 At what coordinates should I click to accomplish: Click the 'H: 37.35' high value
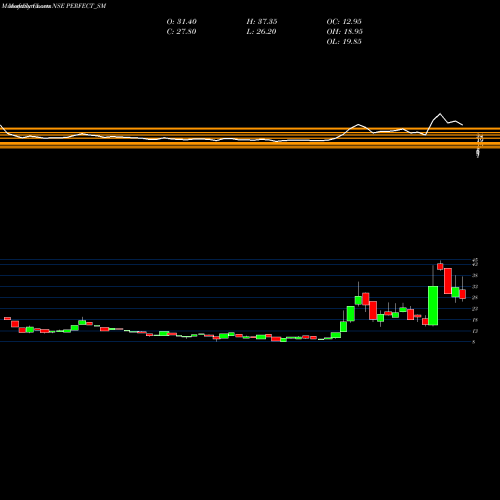[x=262, y=22]
